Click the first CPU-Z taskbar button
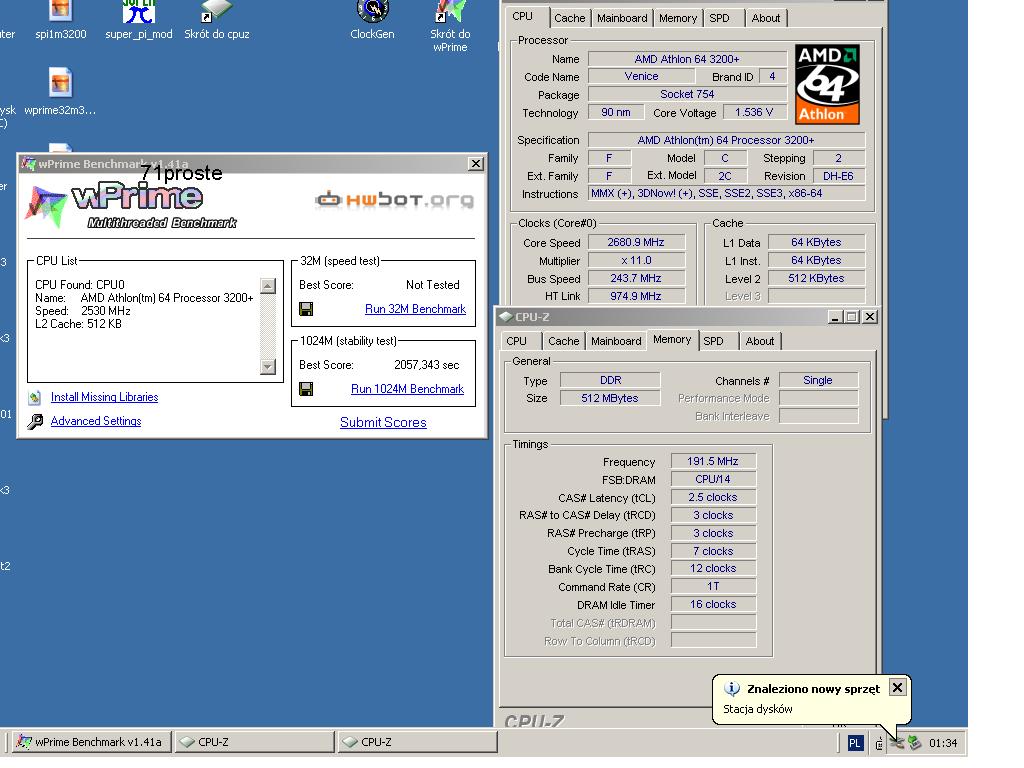 click(254, 743)
